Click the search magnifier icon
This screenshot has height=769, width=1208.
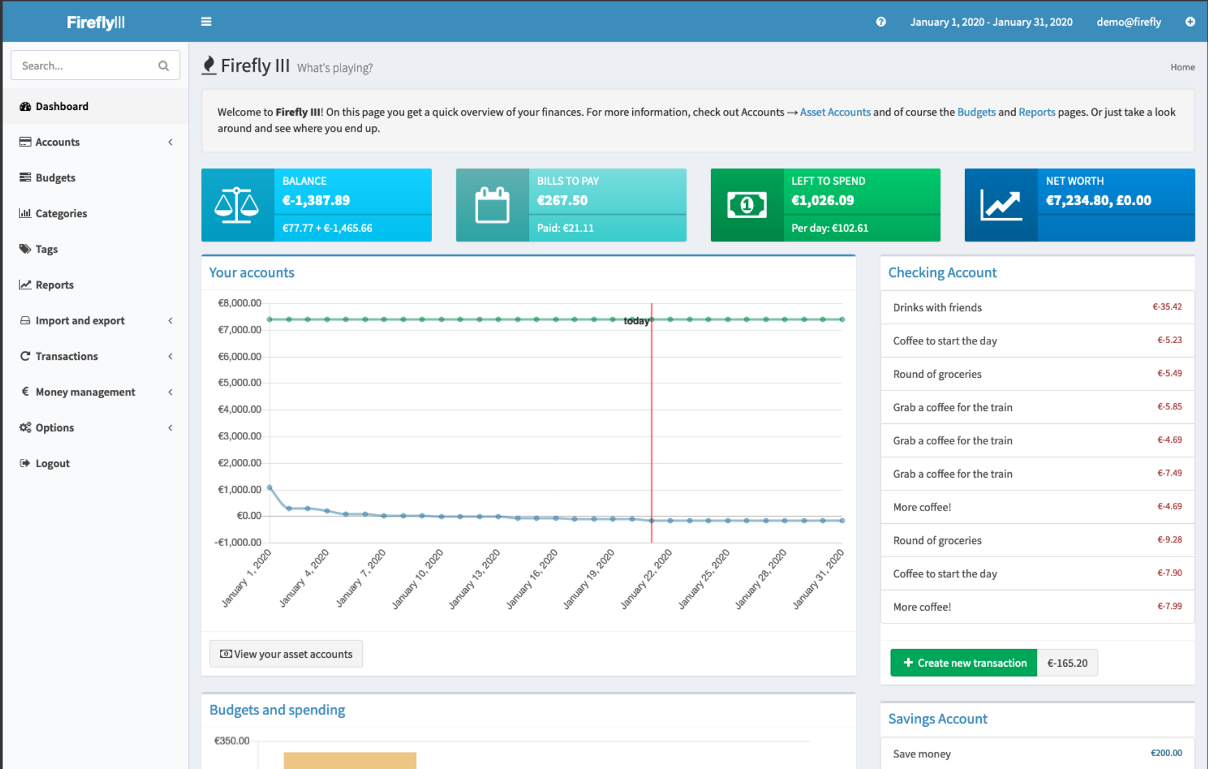(164, 66)
